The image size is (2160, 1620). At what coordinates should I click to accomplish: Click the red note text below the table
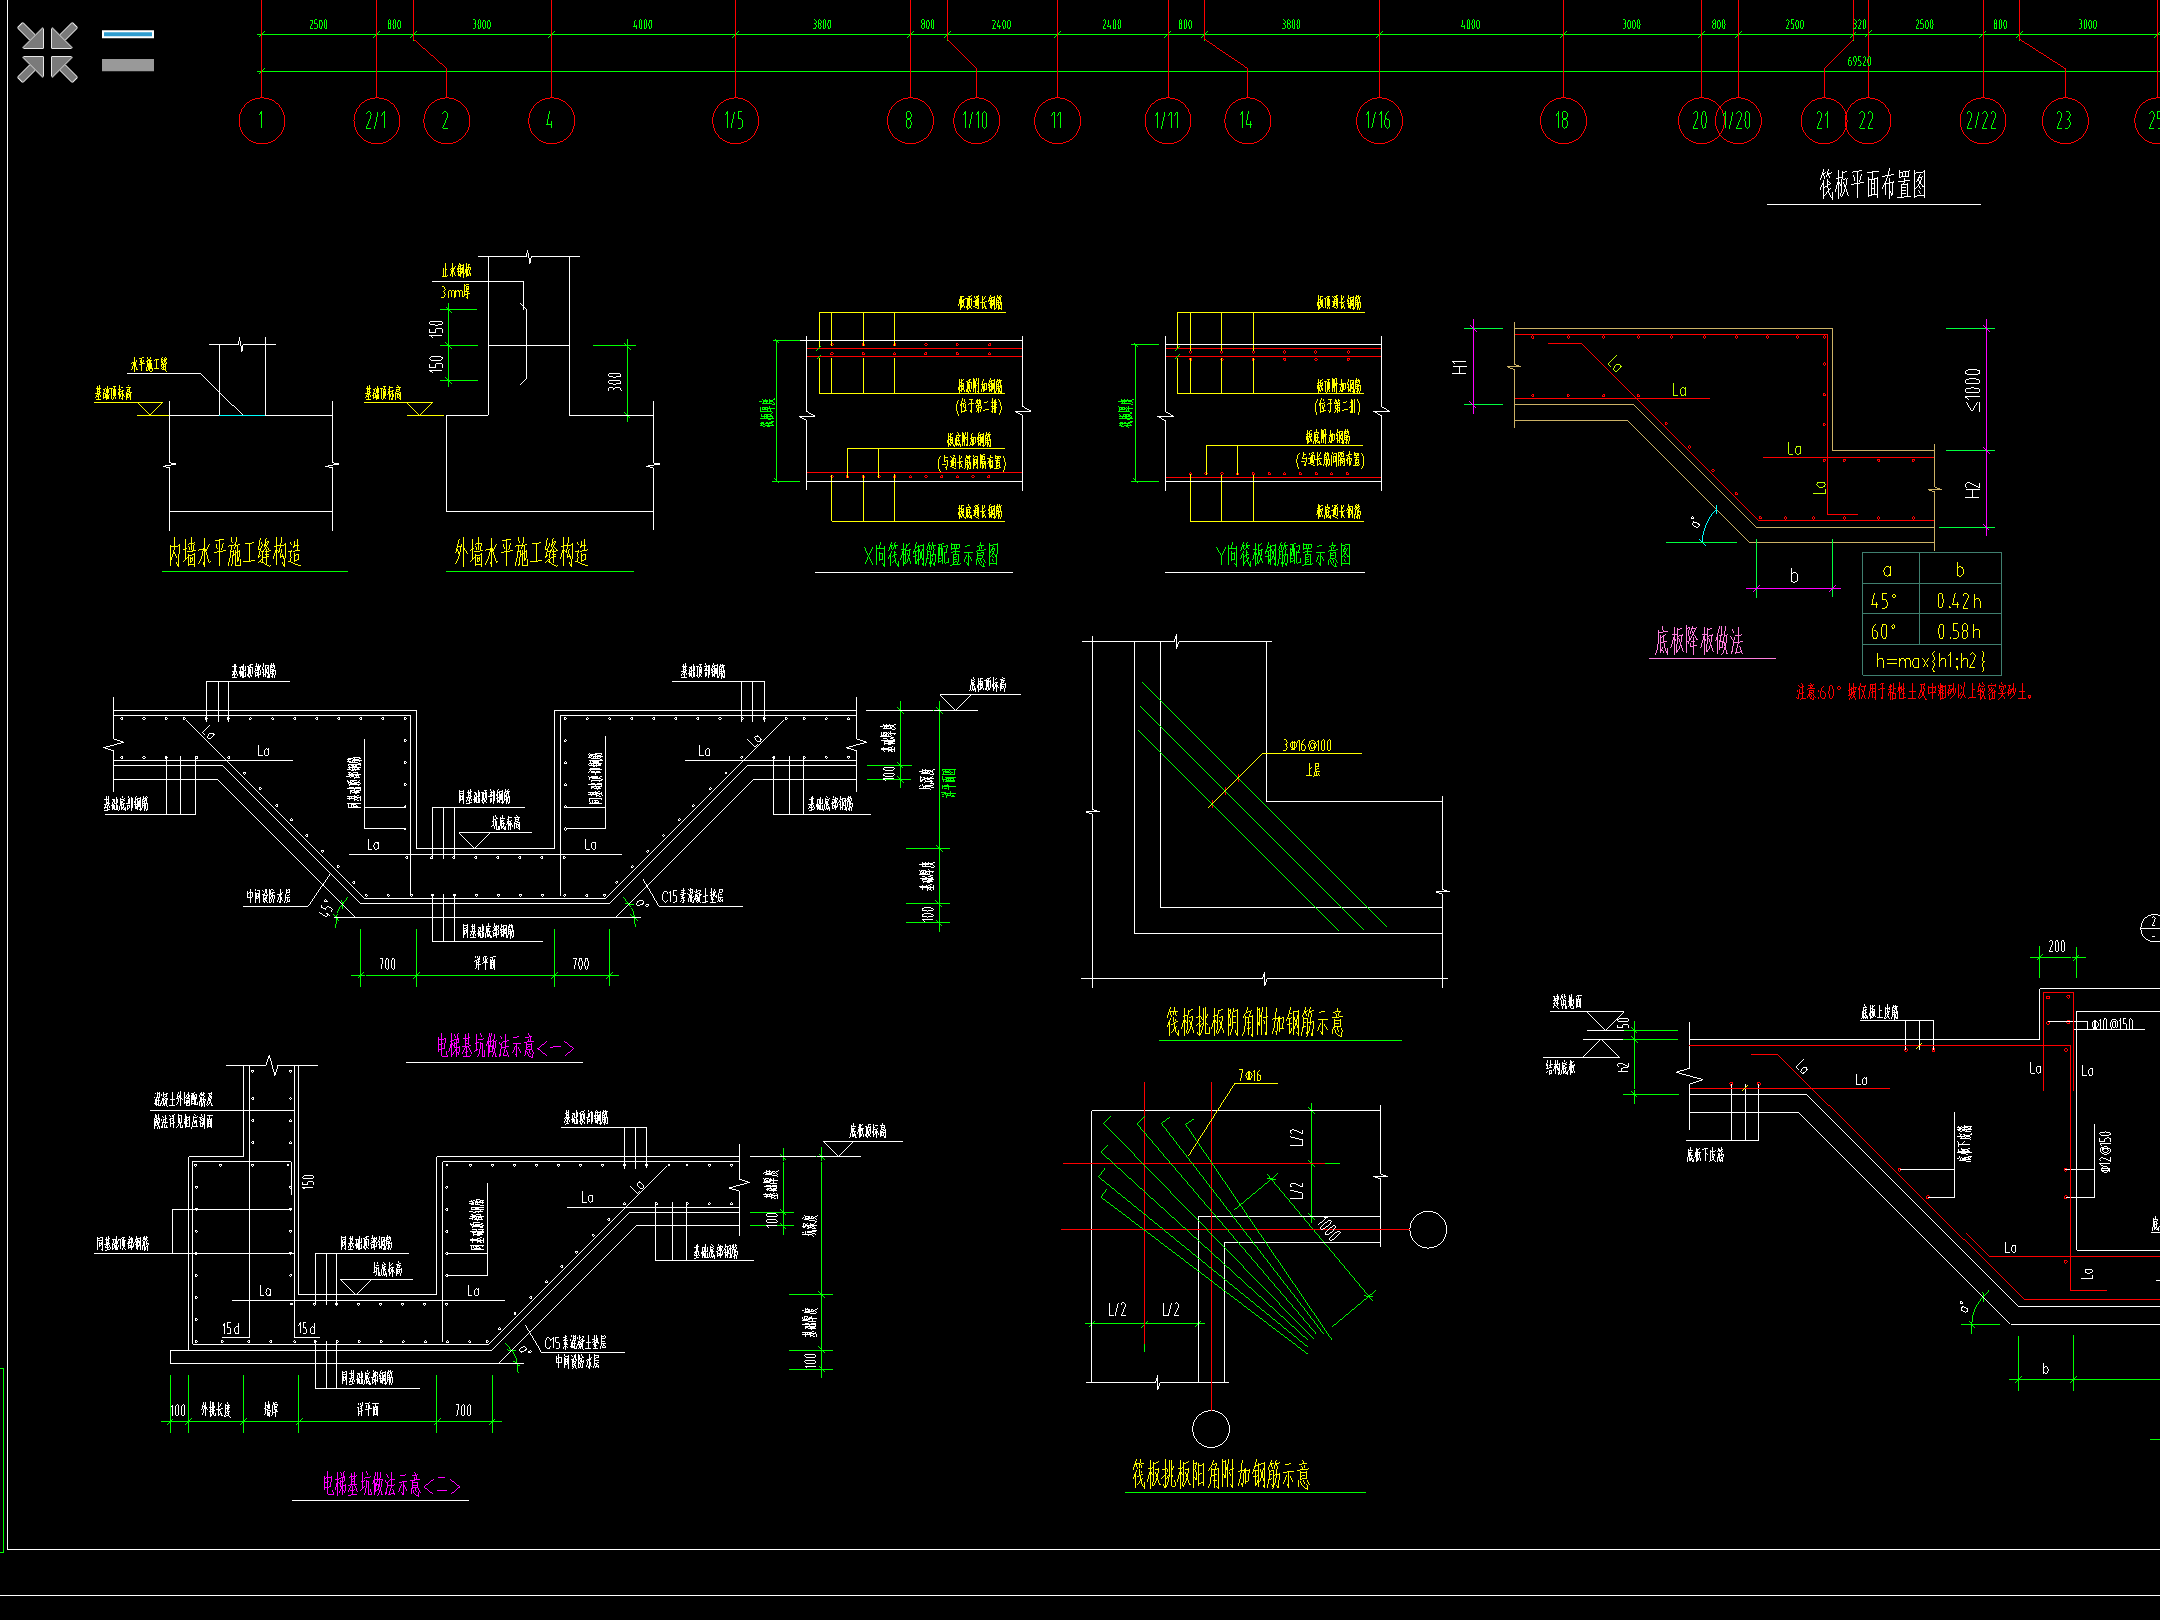[1914, 692]
